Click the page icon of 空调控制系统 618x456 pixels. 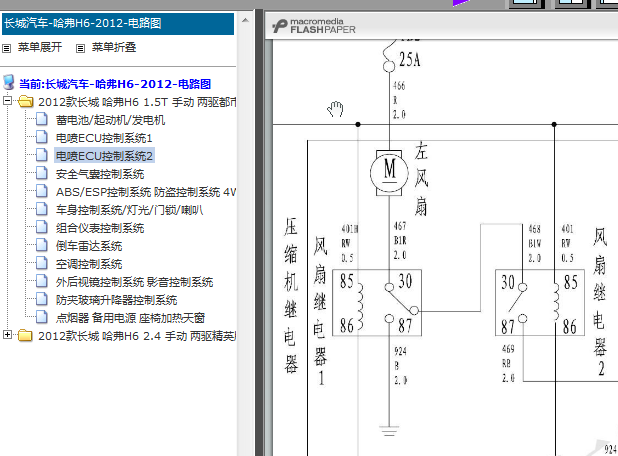click(42, 263)
